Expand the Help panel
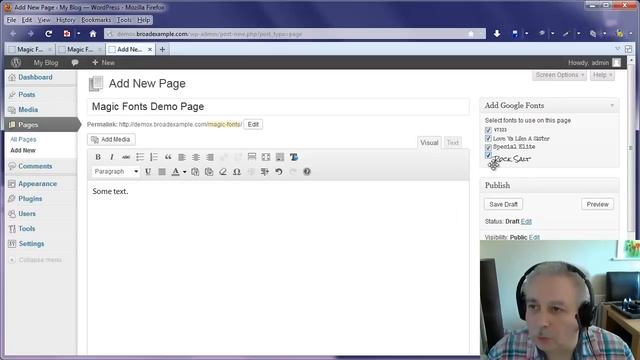 coord(602,75)
